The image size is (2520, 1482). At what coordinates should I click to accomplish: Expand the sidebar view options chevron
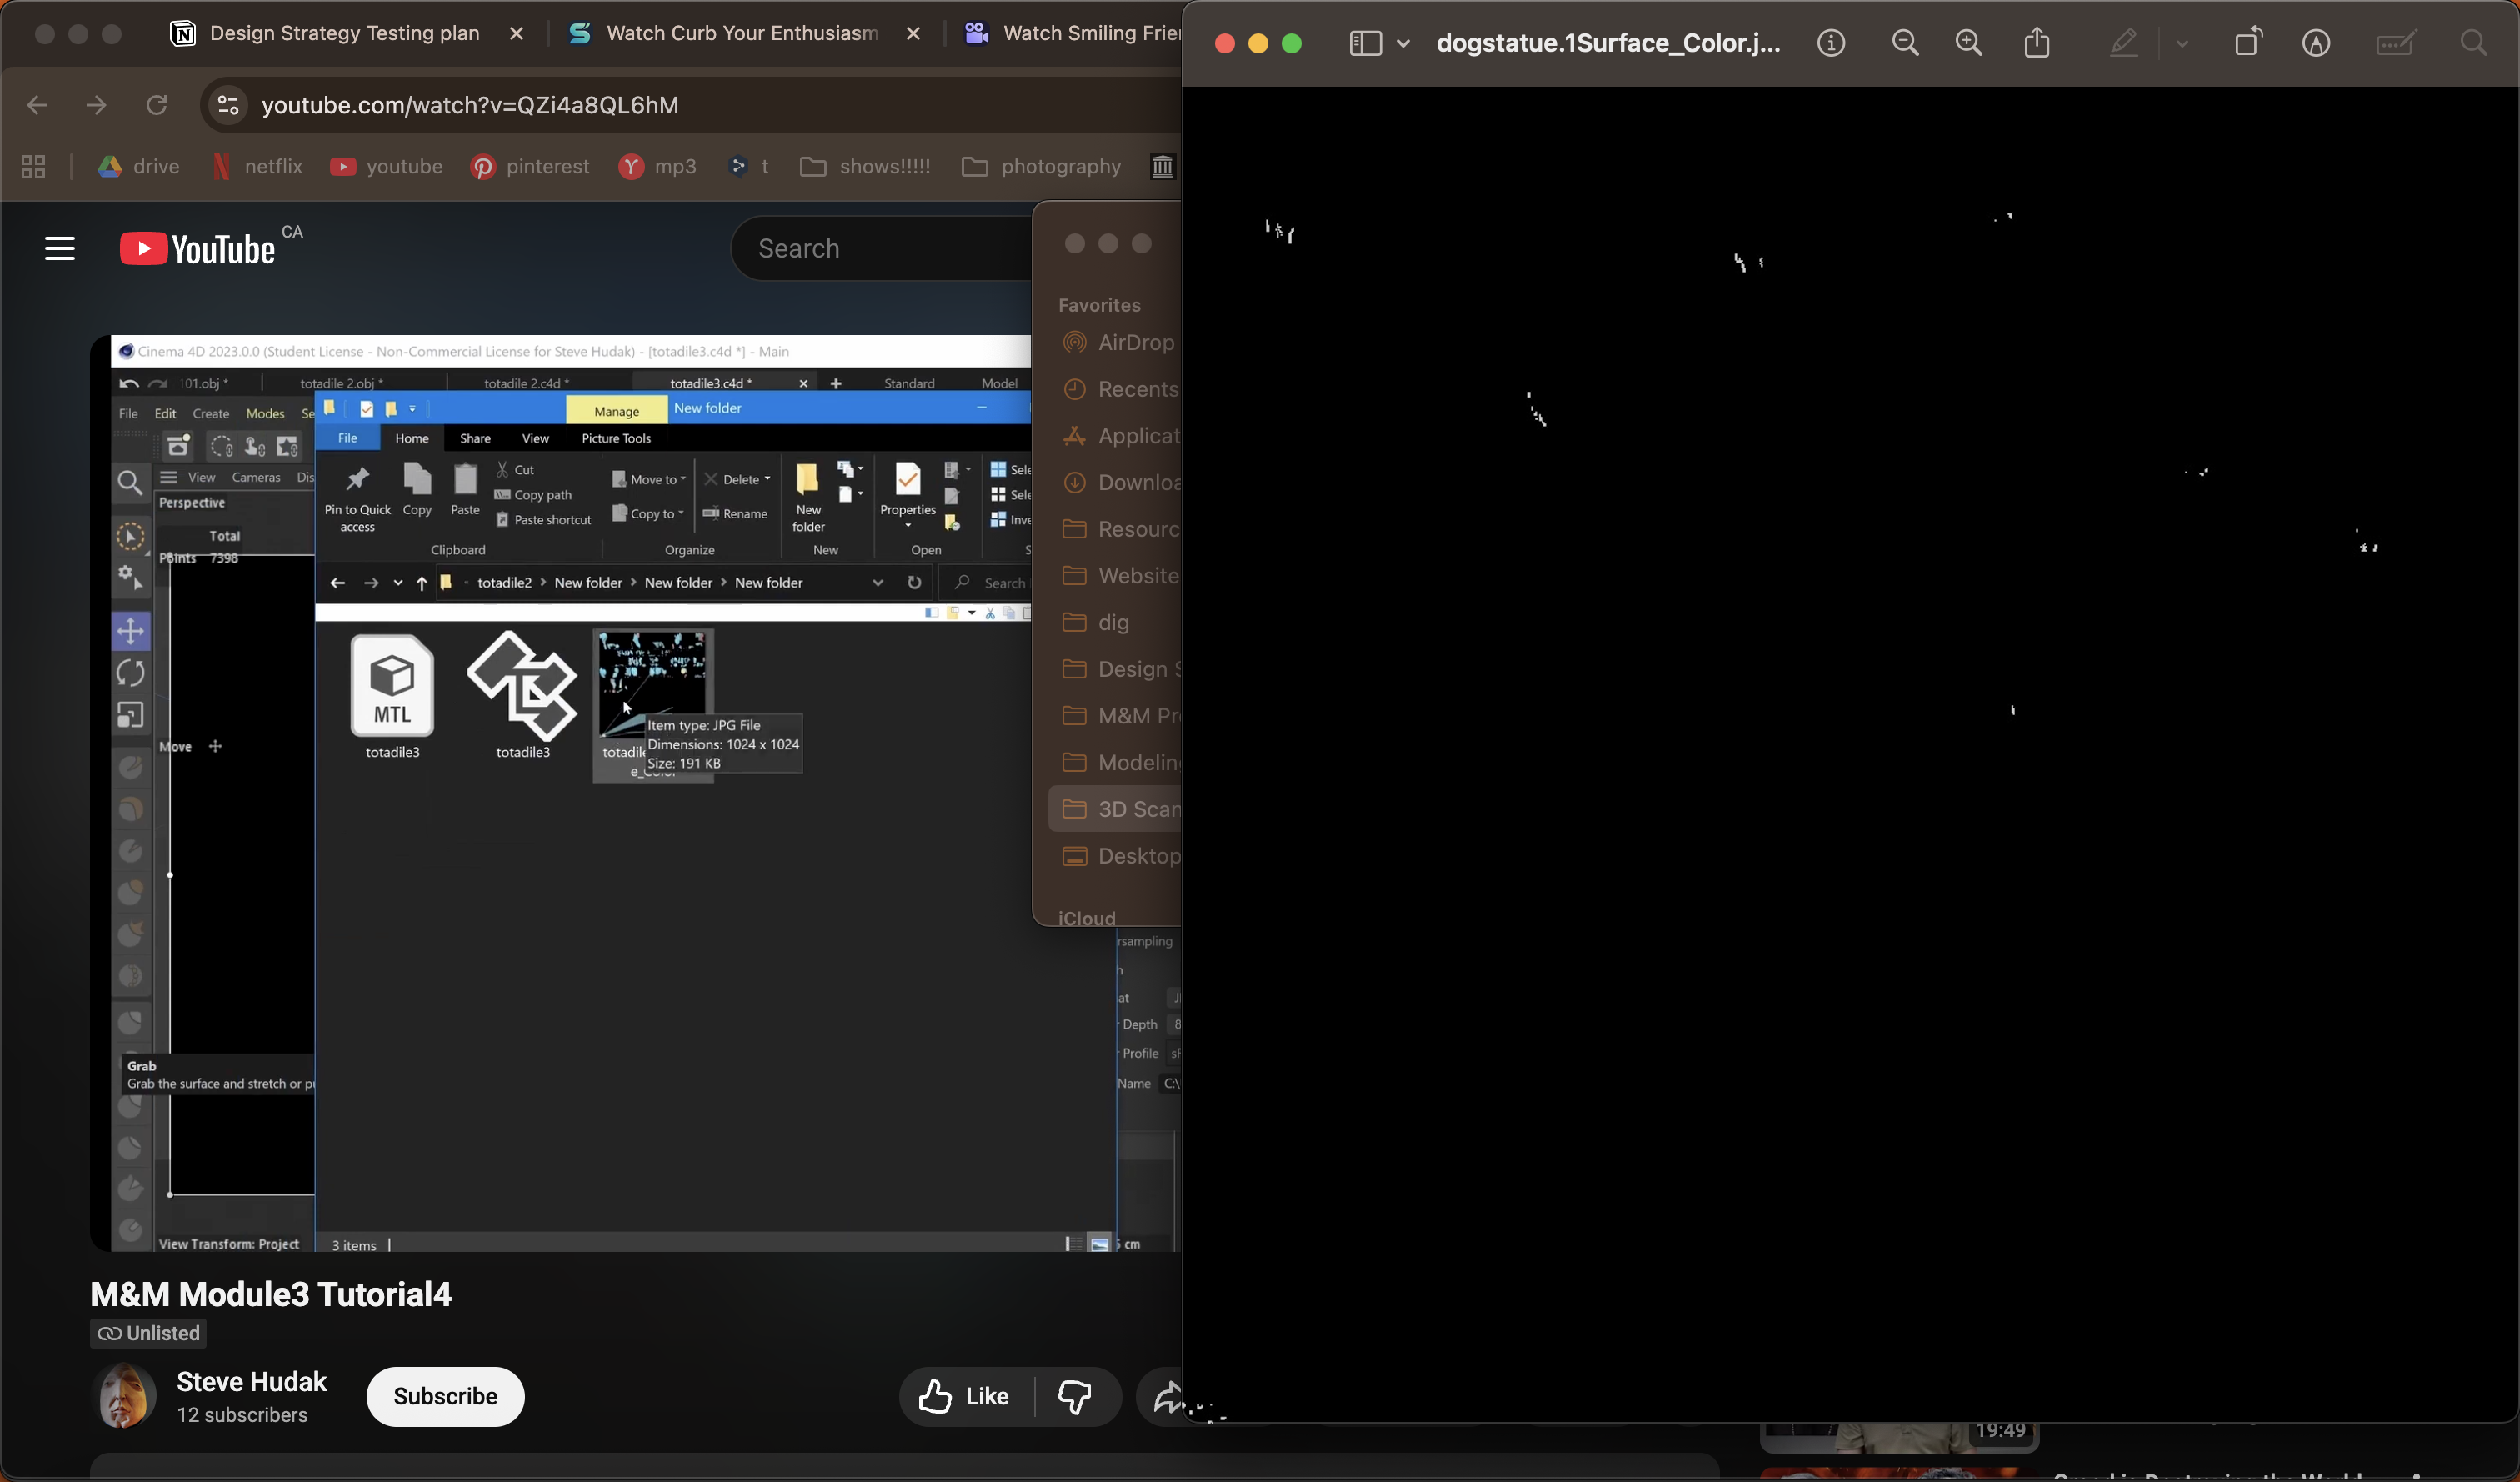pos(1403,43)
